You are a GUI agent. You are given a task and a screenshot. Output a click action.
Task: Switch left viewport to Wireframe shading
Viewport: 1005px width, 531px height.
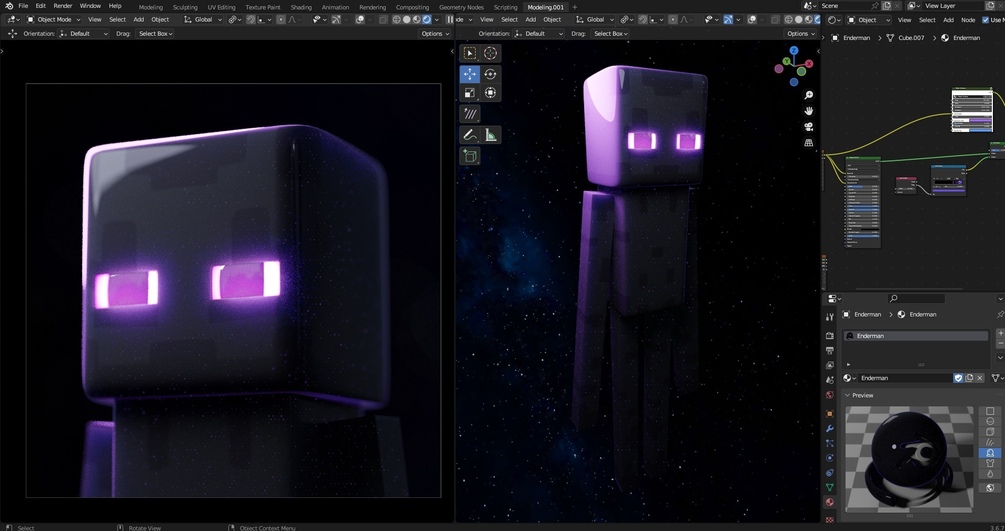pyautogui.click(x=397, y=20)
